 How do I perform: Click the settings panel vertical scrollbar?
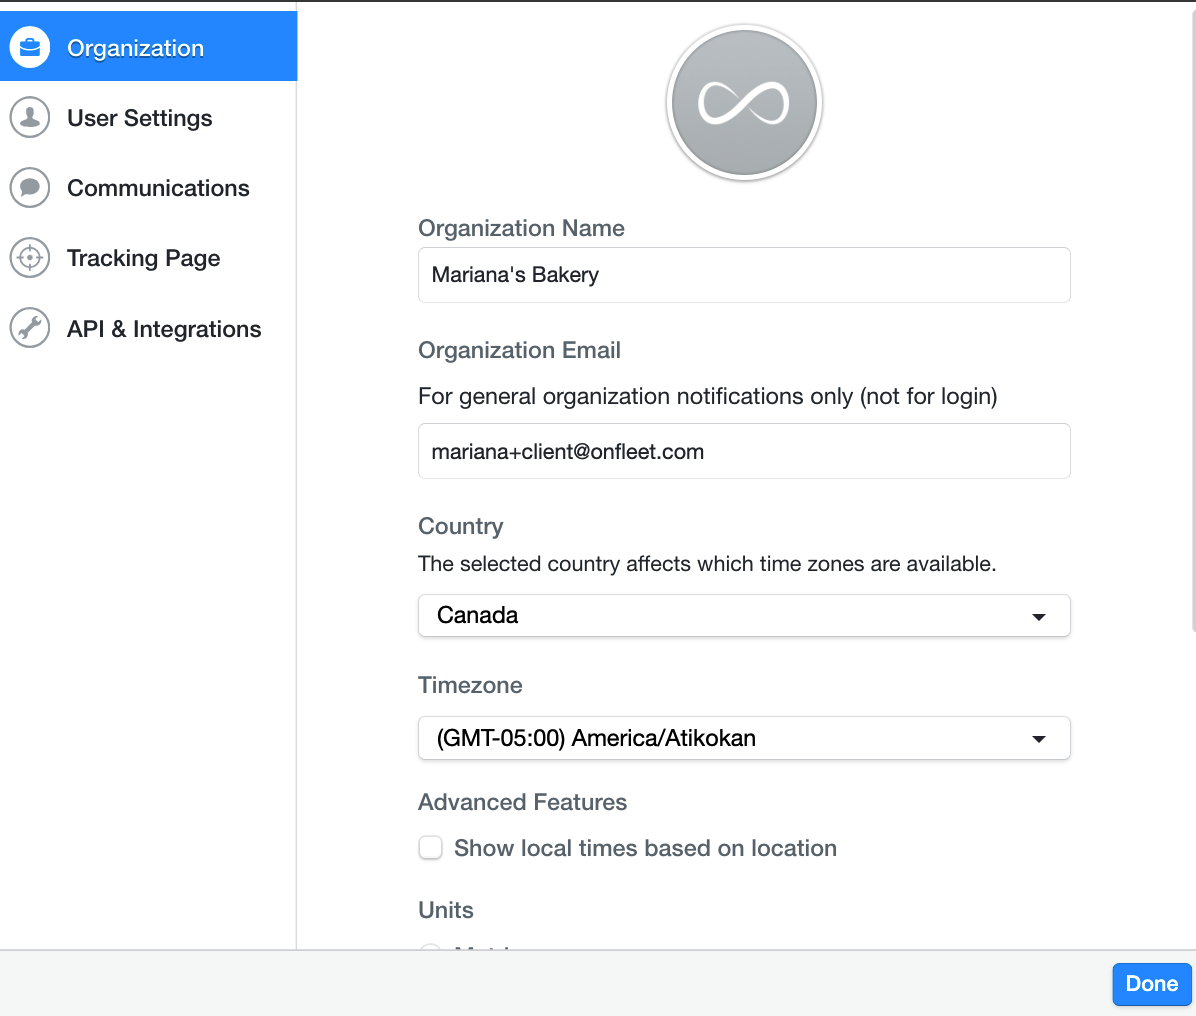tap(1192, 320)
